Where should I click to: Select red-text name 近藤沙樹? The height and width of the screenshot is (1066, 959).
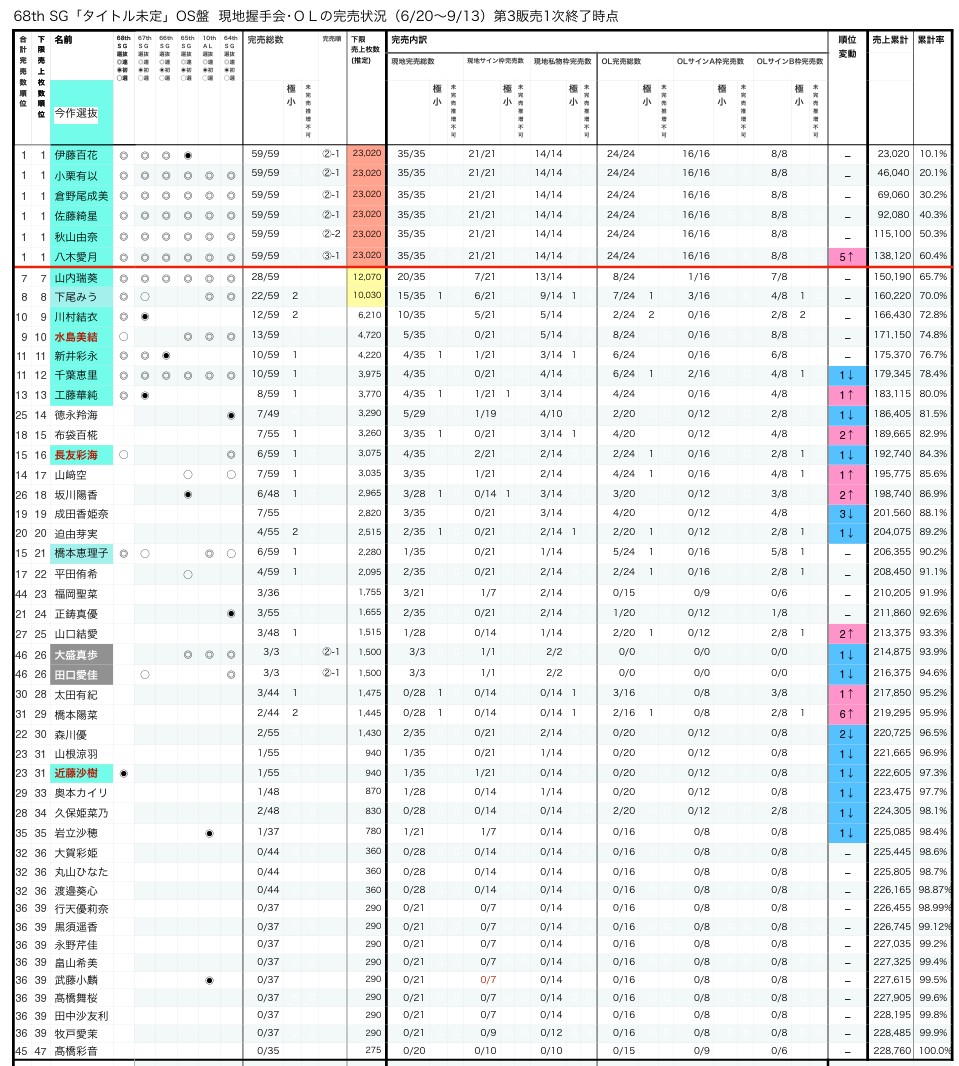point(76,773)
